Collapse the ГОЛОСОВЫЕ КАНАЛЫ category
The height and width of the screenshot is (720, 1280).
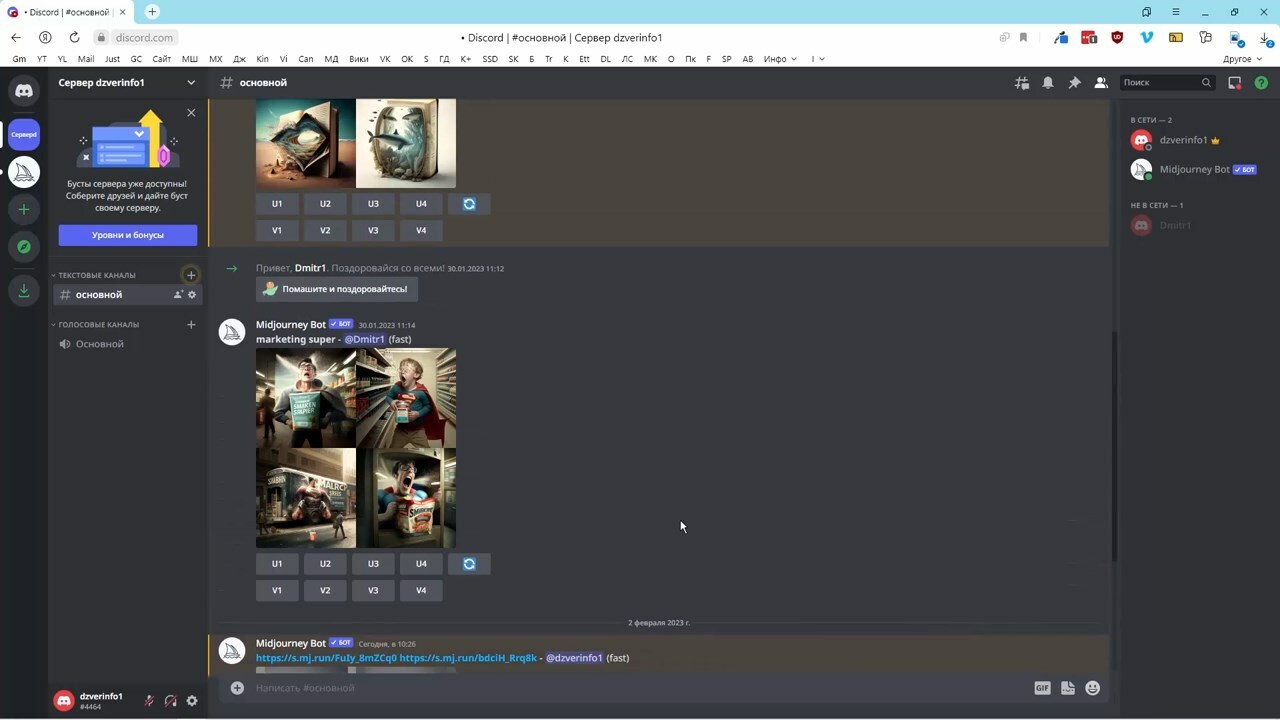(96, 324)
